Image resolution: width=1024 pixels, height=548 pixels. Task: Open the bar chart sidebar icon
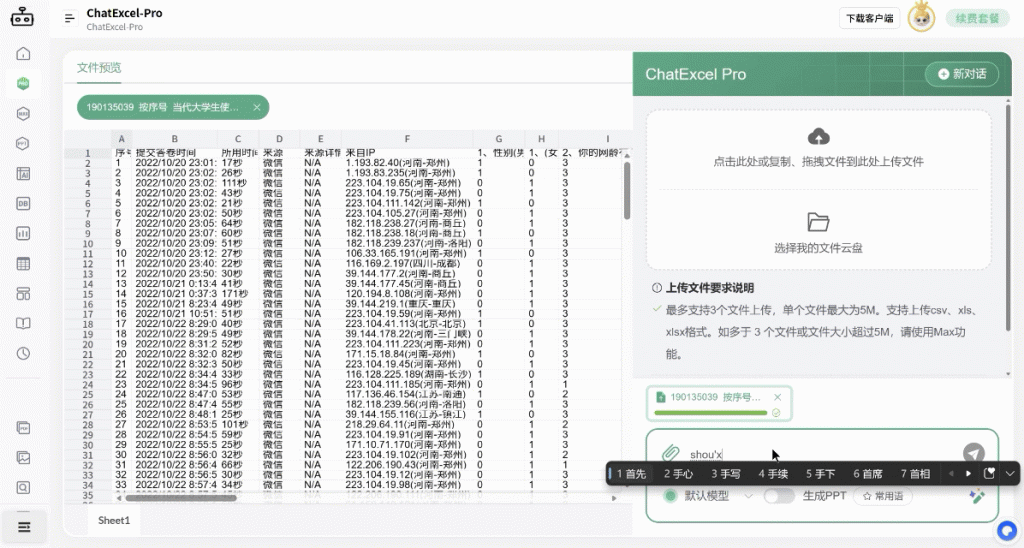23,233
